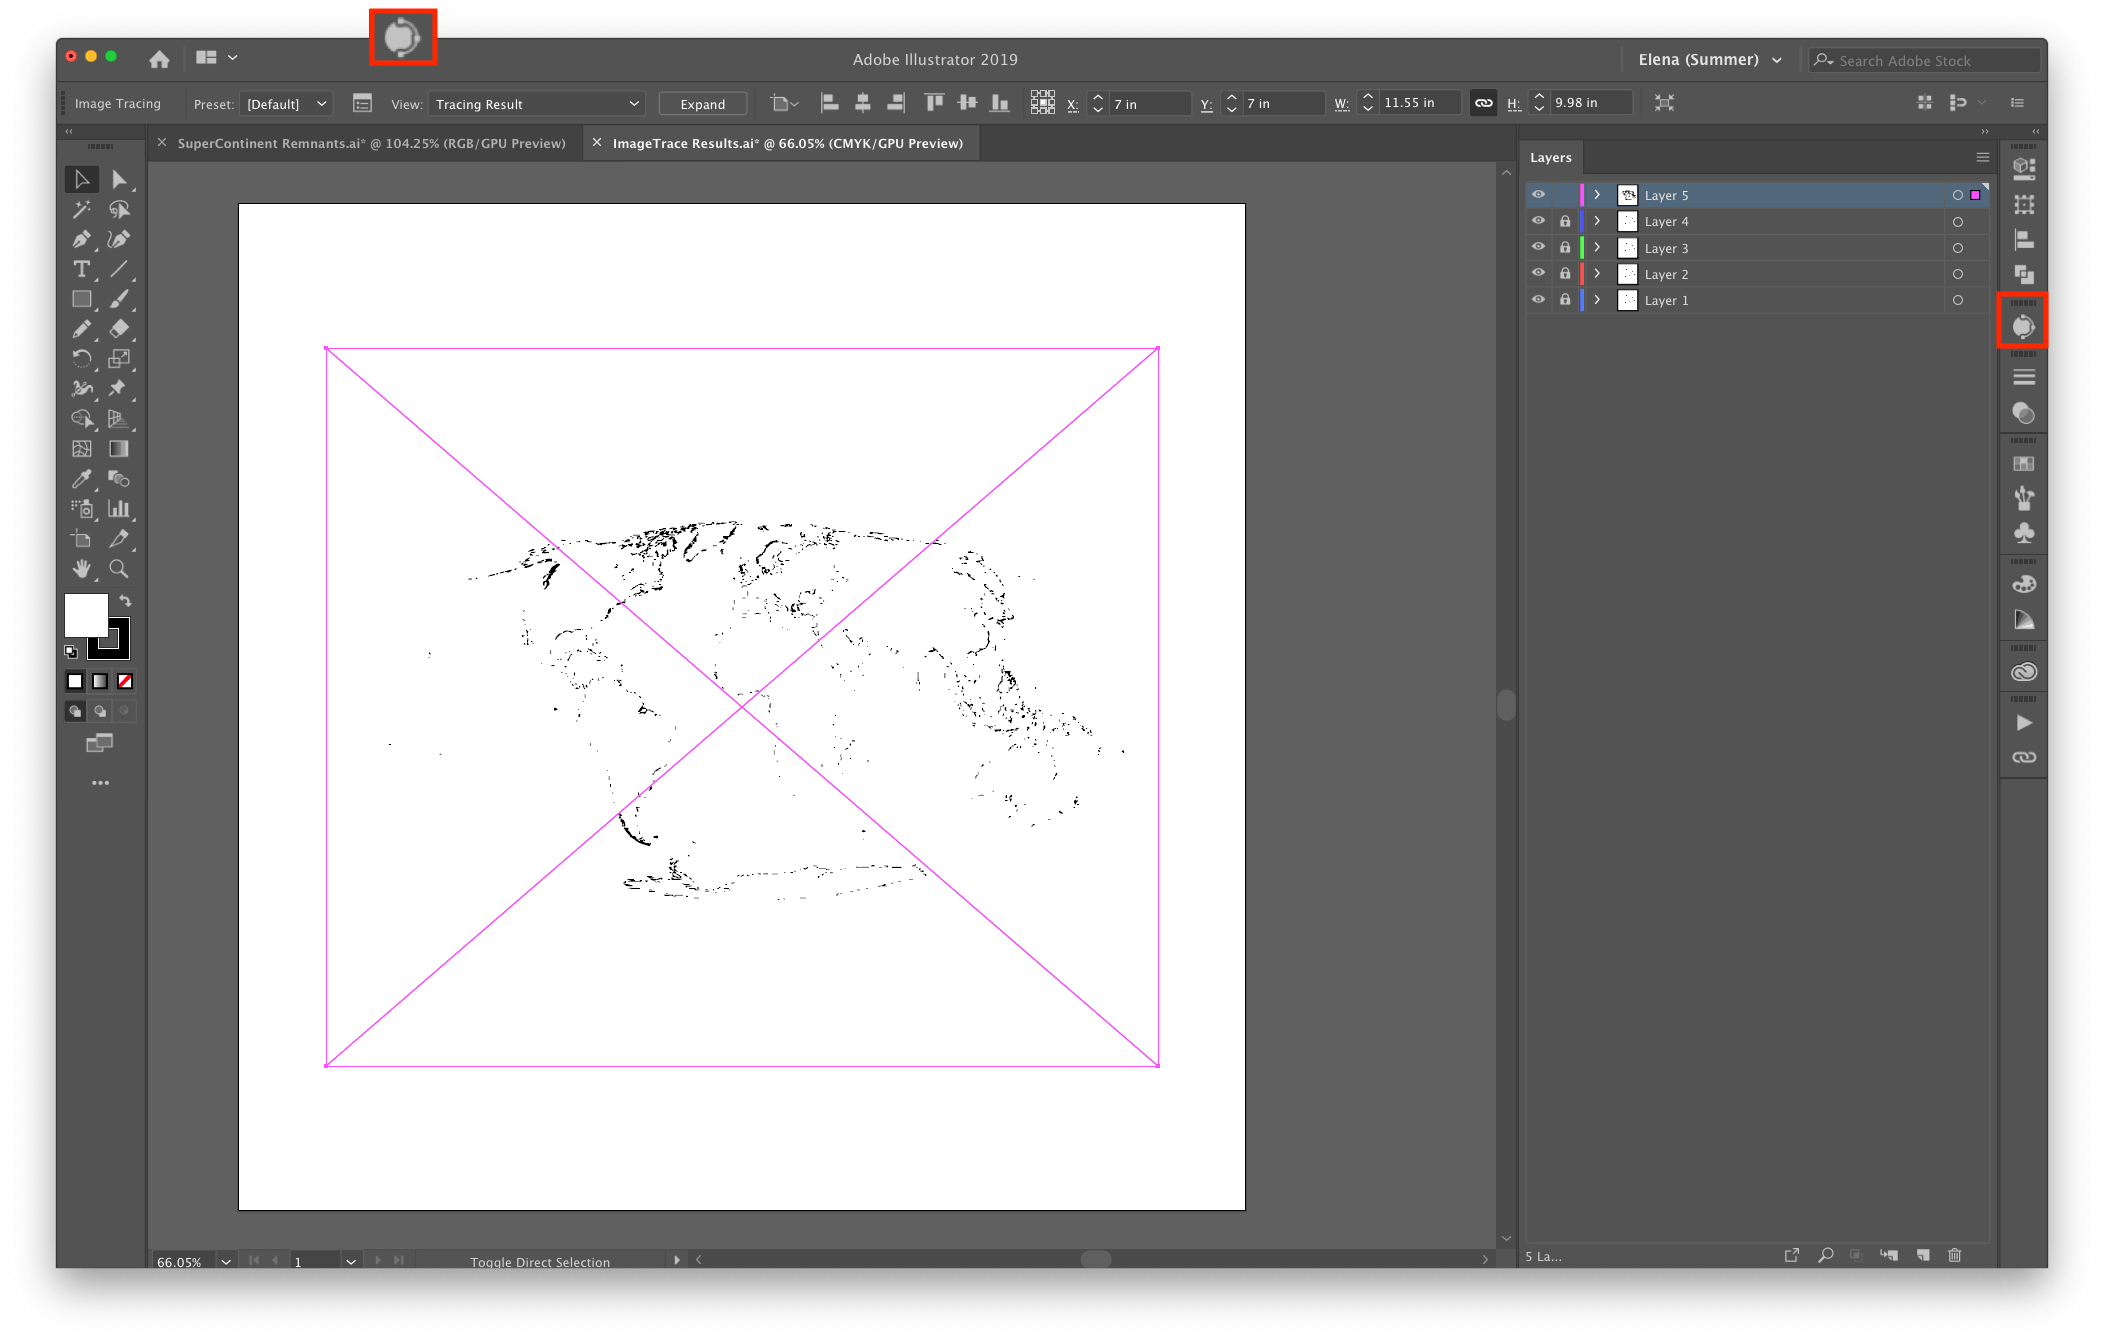Click the white Fill color swatch

pyautogui.click(x=85, y=614)
